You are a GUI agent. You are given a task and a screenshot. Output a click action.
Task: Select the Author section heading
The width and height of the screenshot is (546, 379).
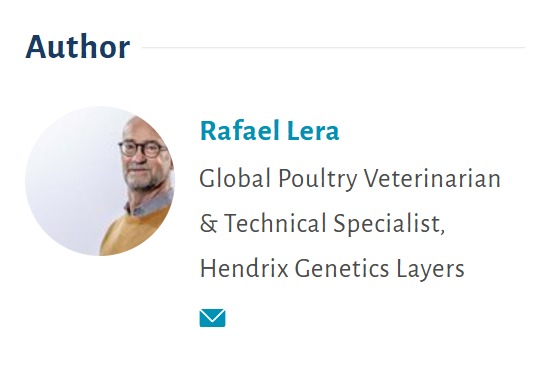tap(78, 47)
